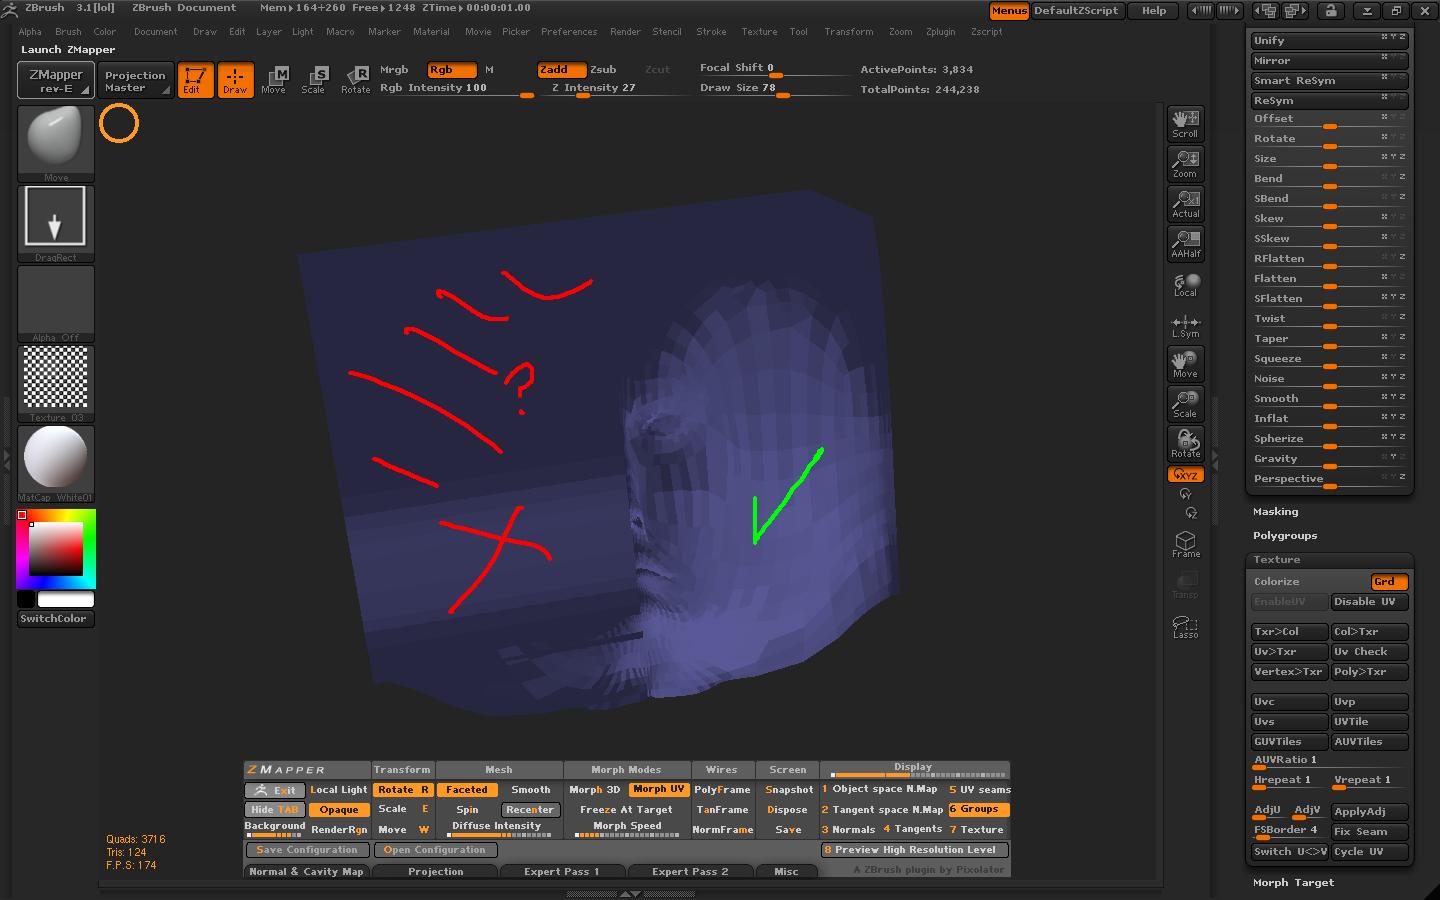Screen dimensions: 1440x900
Task: Click the Zoom canvas icon on right shelf
Action: [x=1185, y=164]
